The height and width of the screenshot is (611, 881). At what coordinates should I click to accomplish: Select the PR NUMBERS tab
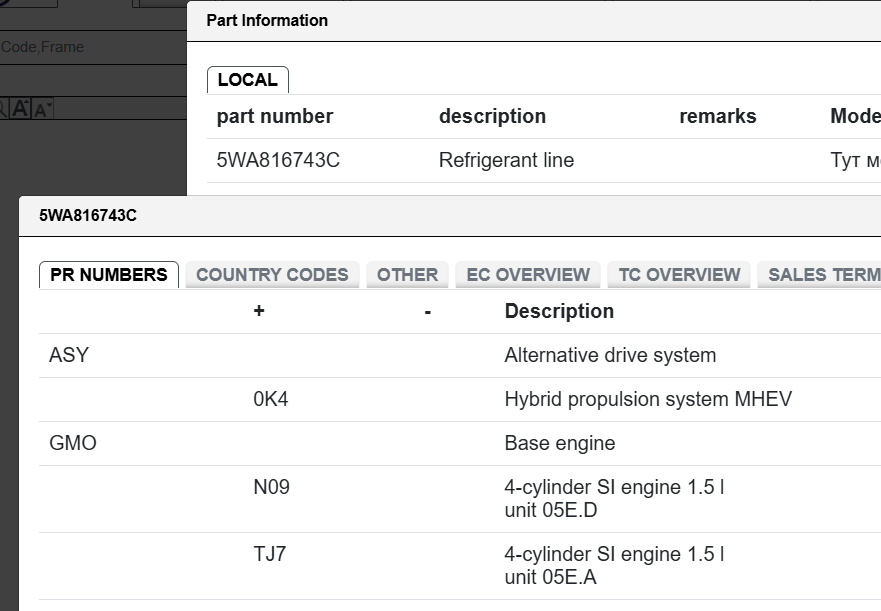109,275
